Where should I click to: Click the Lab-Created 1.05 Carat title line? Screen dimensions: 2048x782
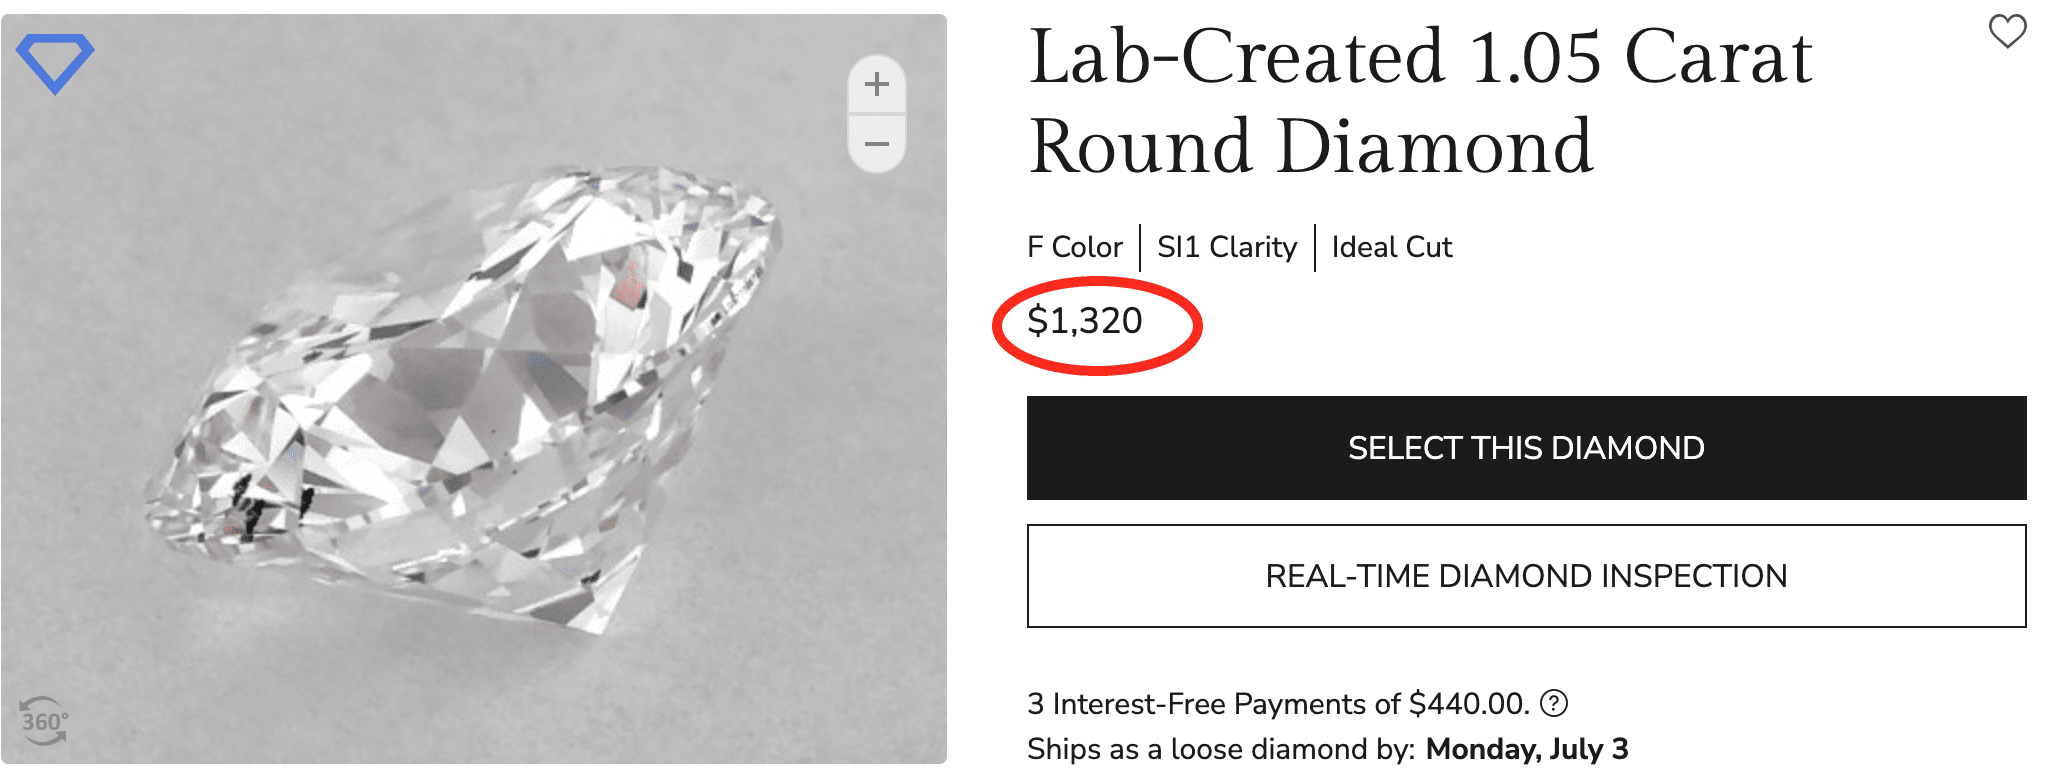[1420, 57]
